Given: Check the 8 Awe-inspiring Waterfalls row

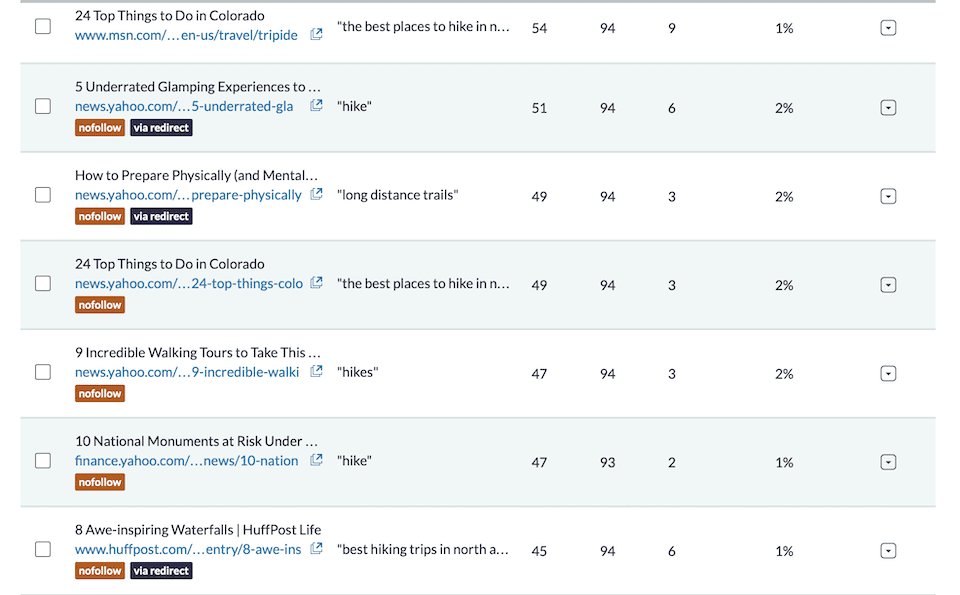Looking at the screenshot, I should pyautogui.click(x=43, y=549).
